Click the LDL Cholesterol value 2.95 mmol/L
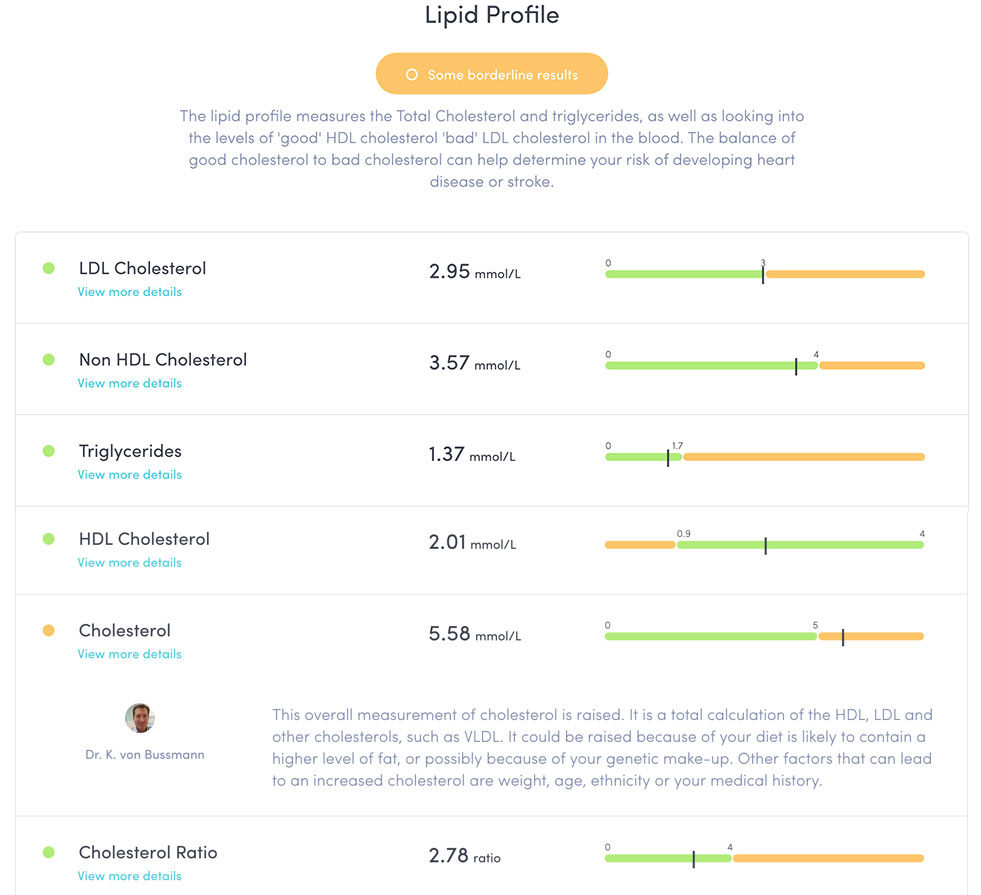981x895 pixels. pos(475,271)
